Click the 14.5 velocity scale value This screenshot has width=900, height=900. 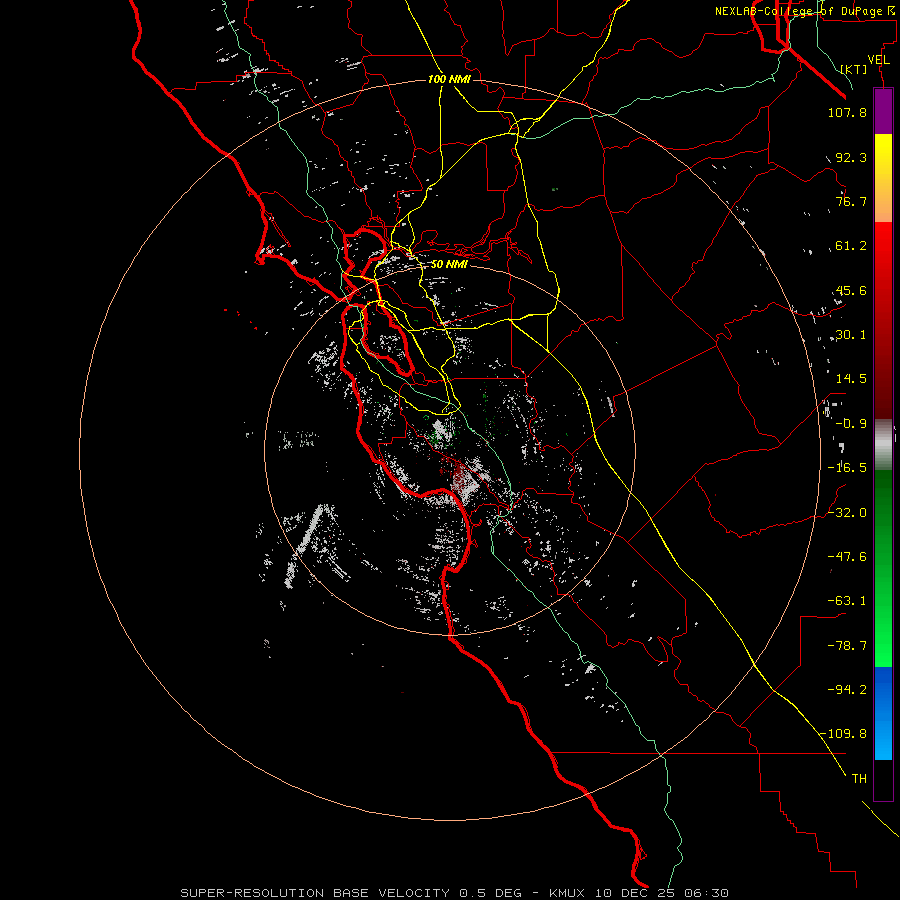pos(851,379)
